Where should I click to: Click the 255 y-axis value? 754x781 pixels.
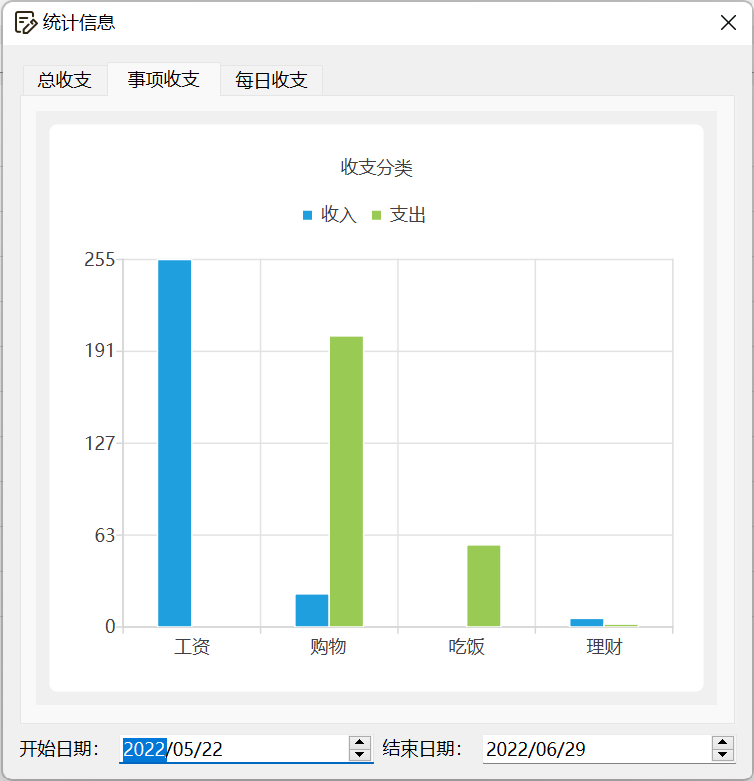(100, 260)
